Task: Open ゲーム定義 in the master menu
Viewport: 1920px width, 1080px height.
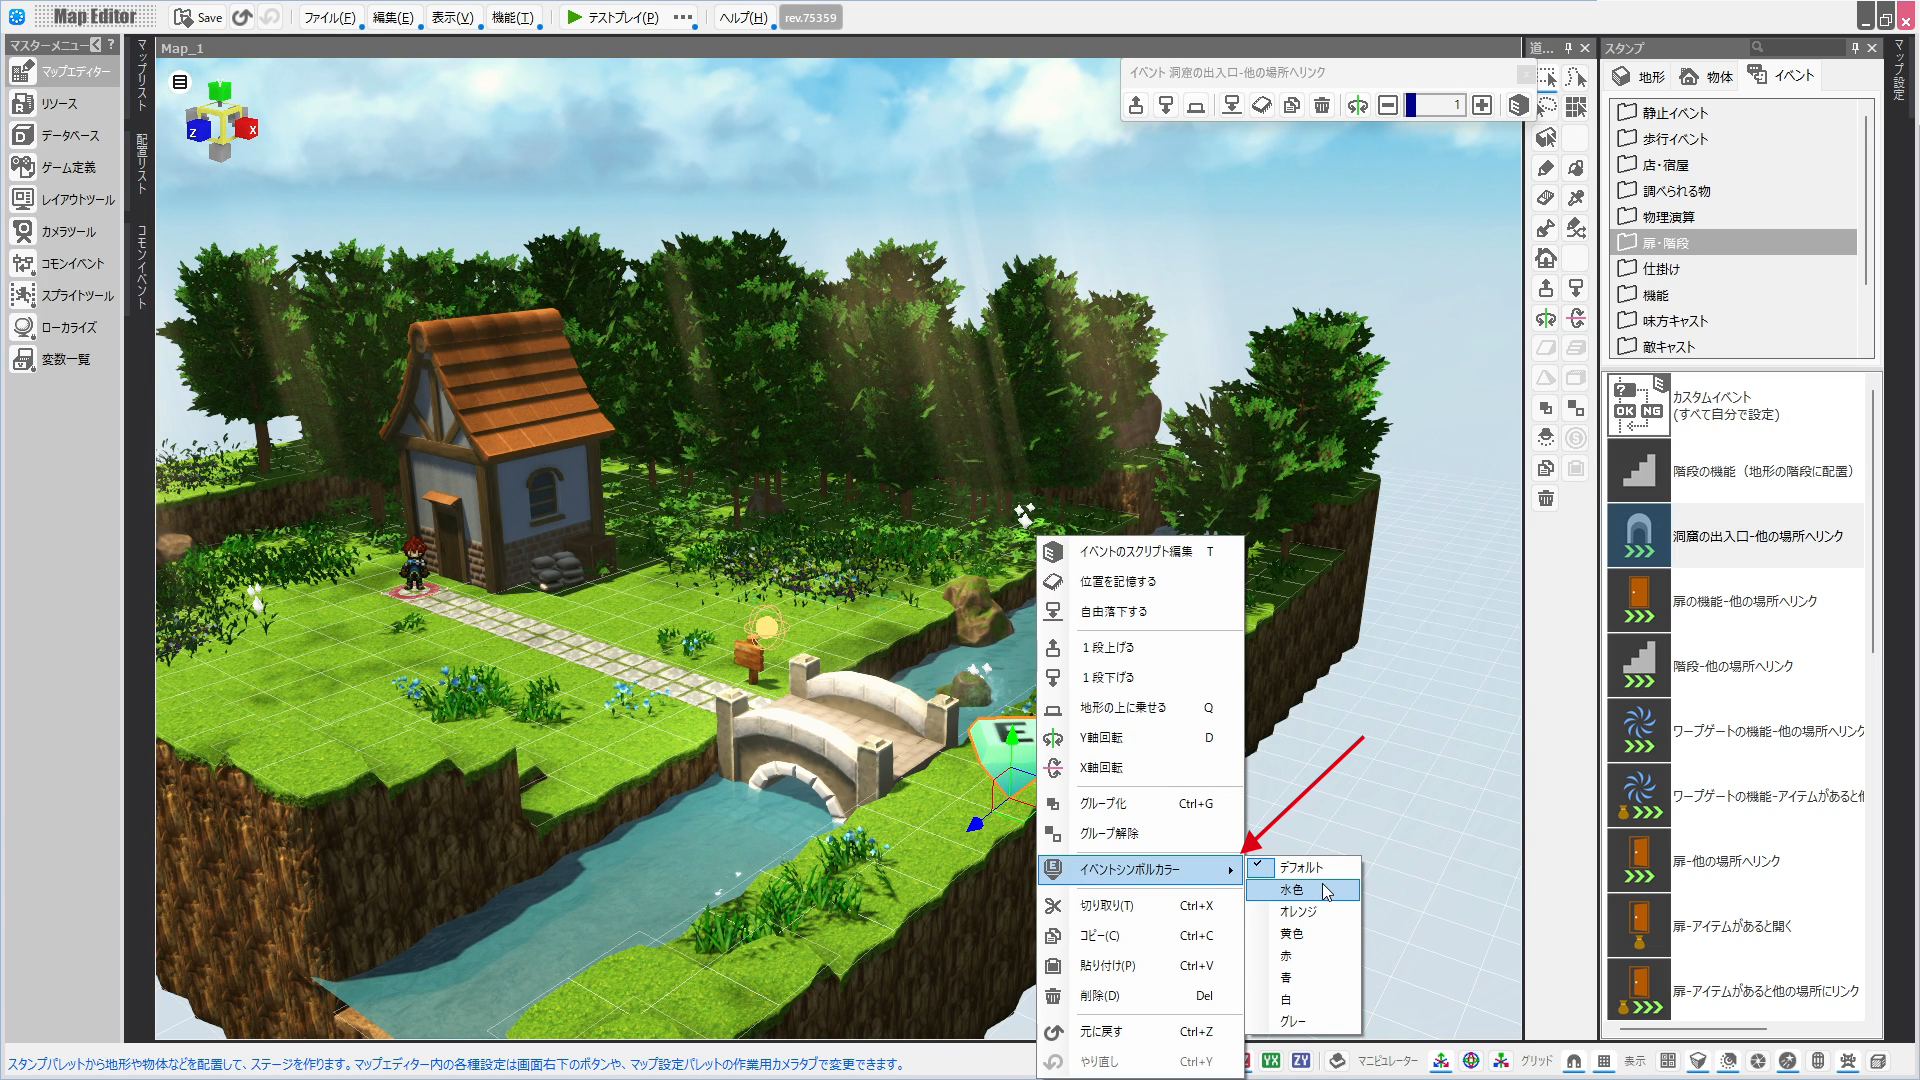Action: pyautogui.click(x=63, y=168)
